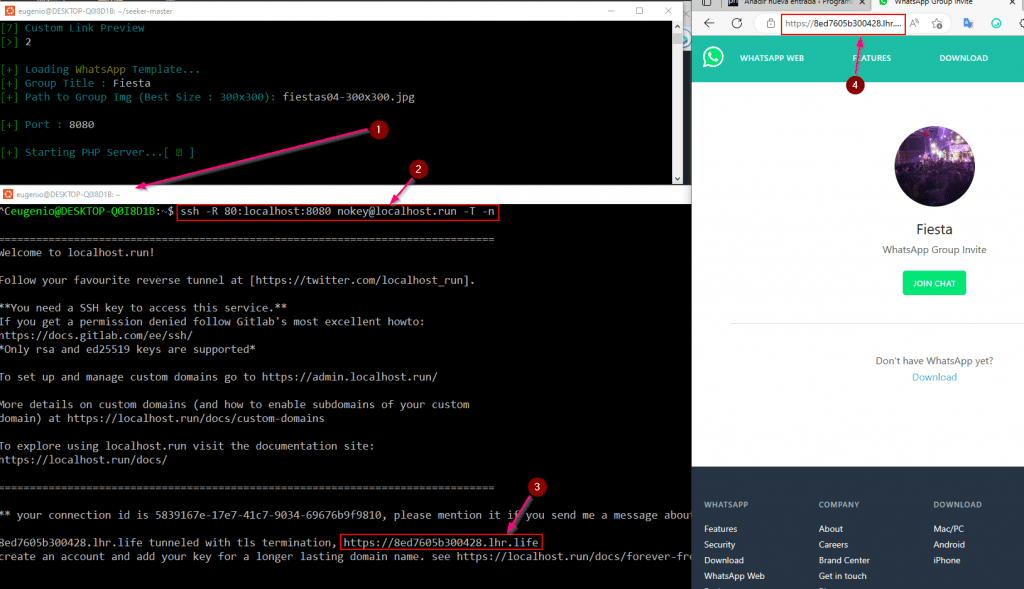Viewport: 1024px width, 589px height.
Task: Click the https://8ed7605b300428.lhr.life tunnel URL
Action: 441,543
